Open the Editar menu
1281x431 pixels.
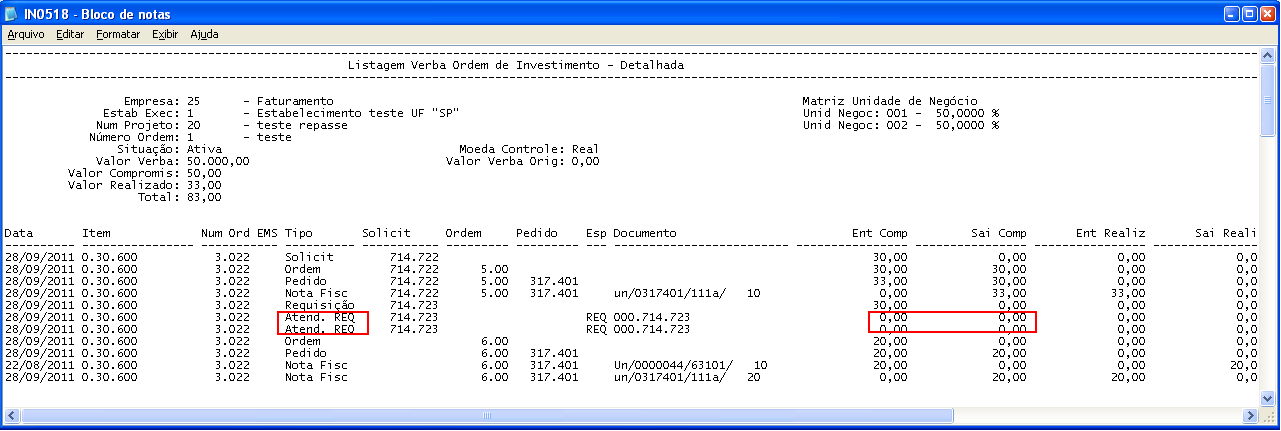pyautogui.click(x=71, y=34)
